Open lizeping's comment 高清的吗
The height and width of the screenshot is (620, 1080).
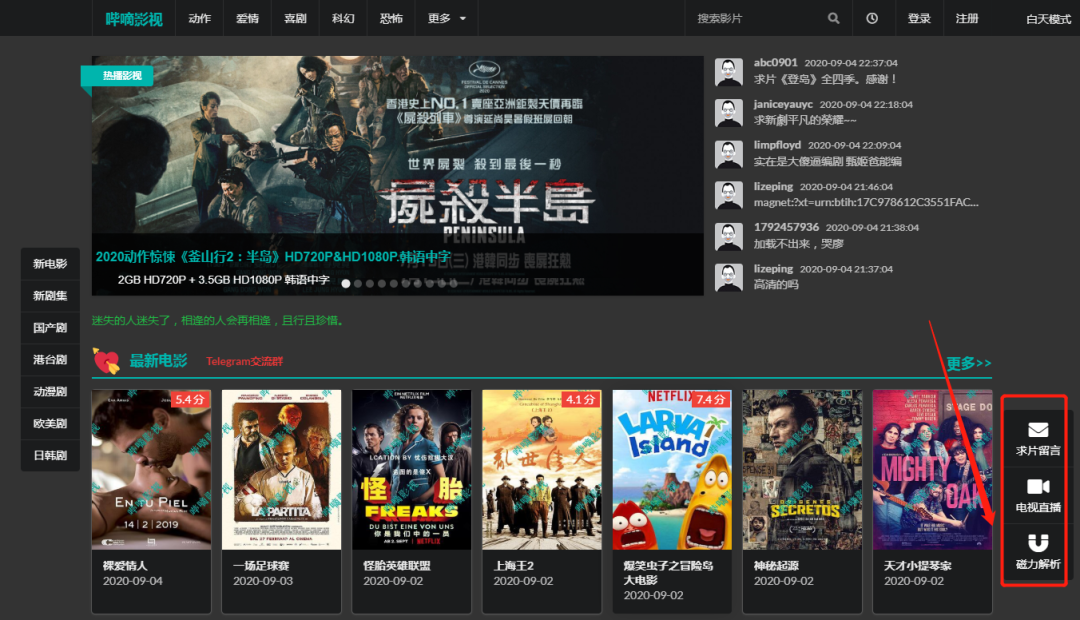point(776,285)
